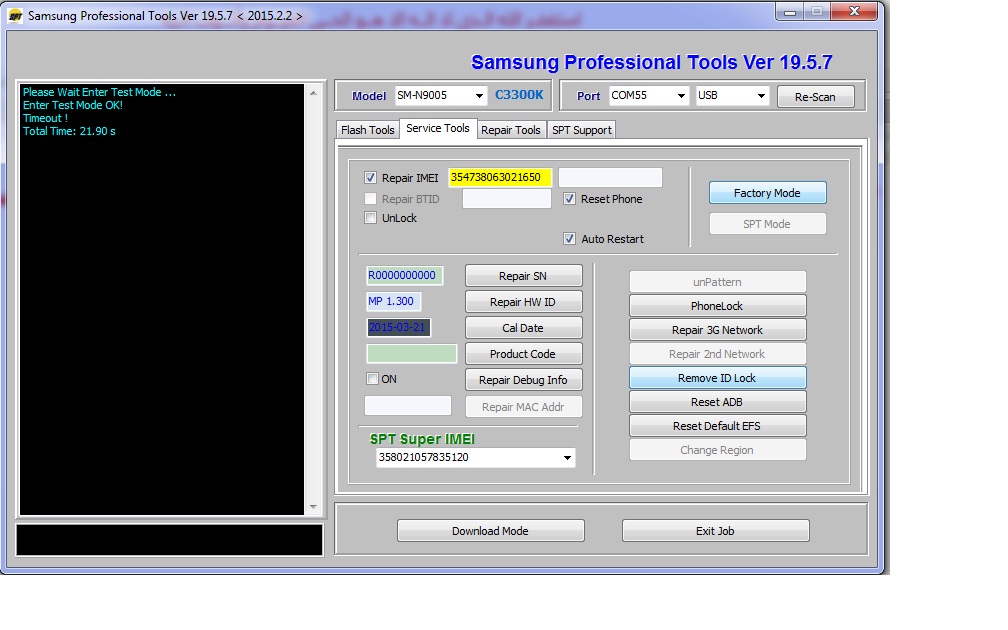The width and height of the screenshot is (1008, 630).
Task: Click the MP 1.300 hardware ID field
Action: pyautogui.click(x=394, y=302)
